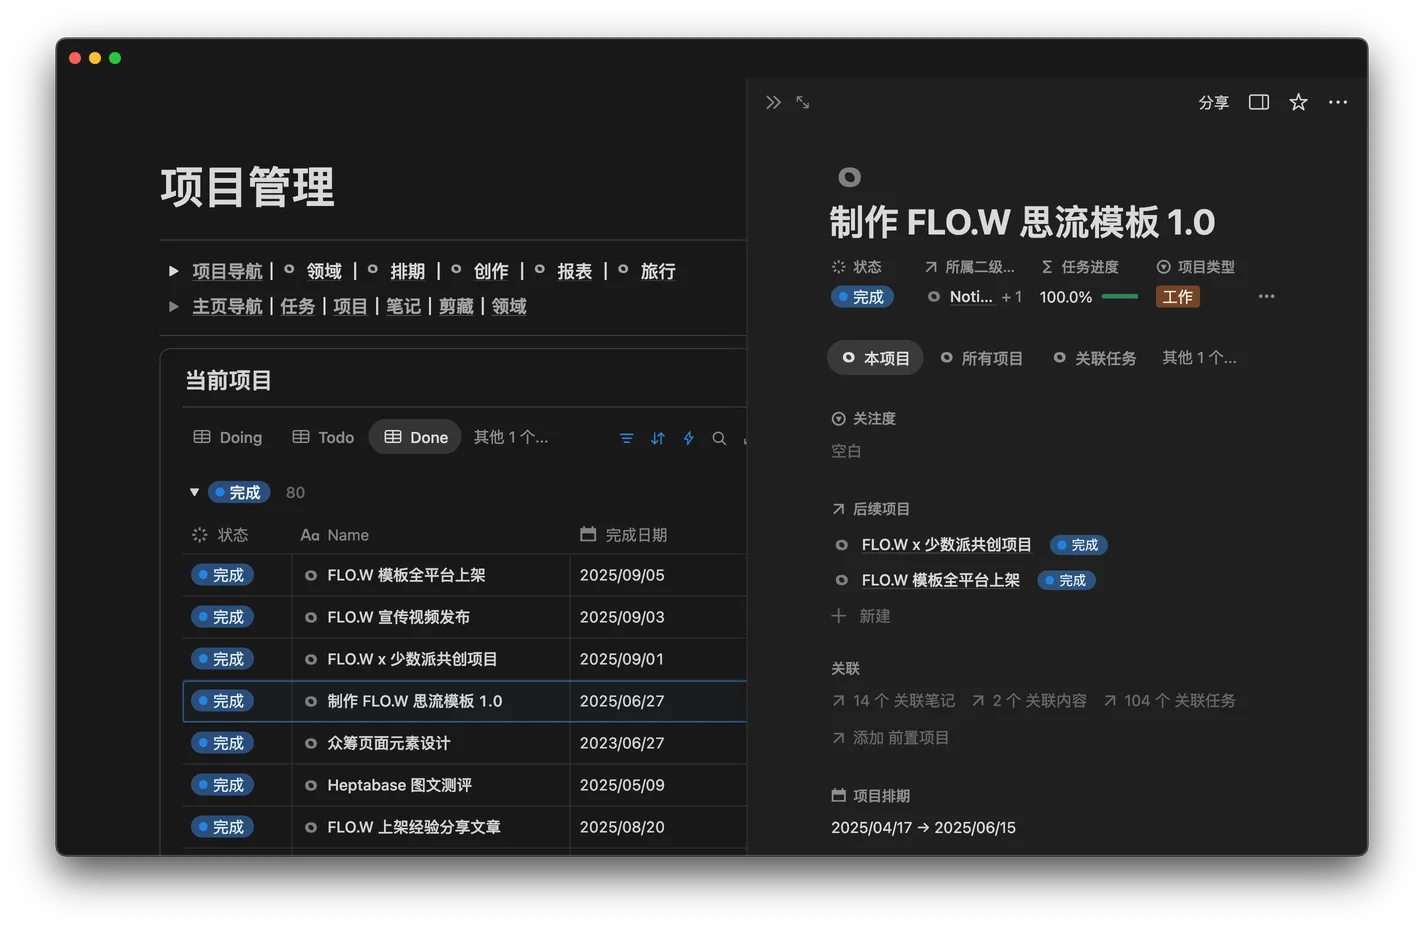1424x930 pixels.
Task: Click the 分享 share button
Action: click(x=1213, y=101)
